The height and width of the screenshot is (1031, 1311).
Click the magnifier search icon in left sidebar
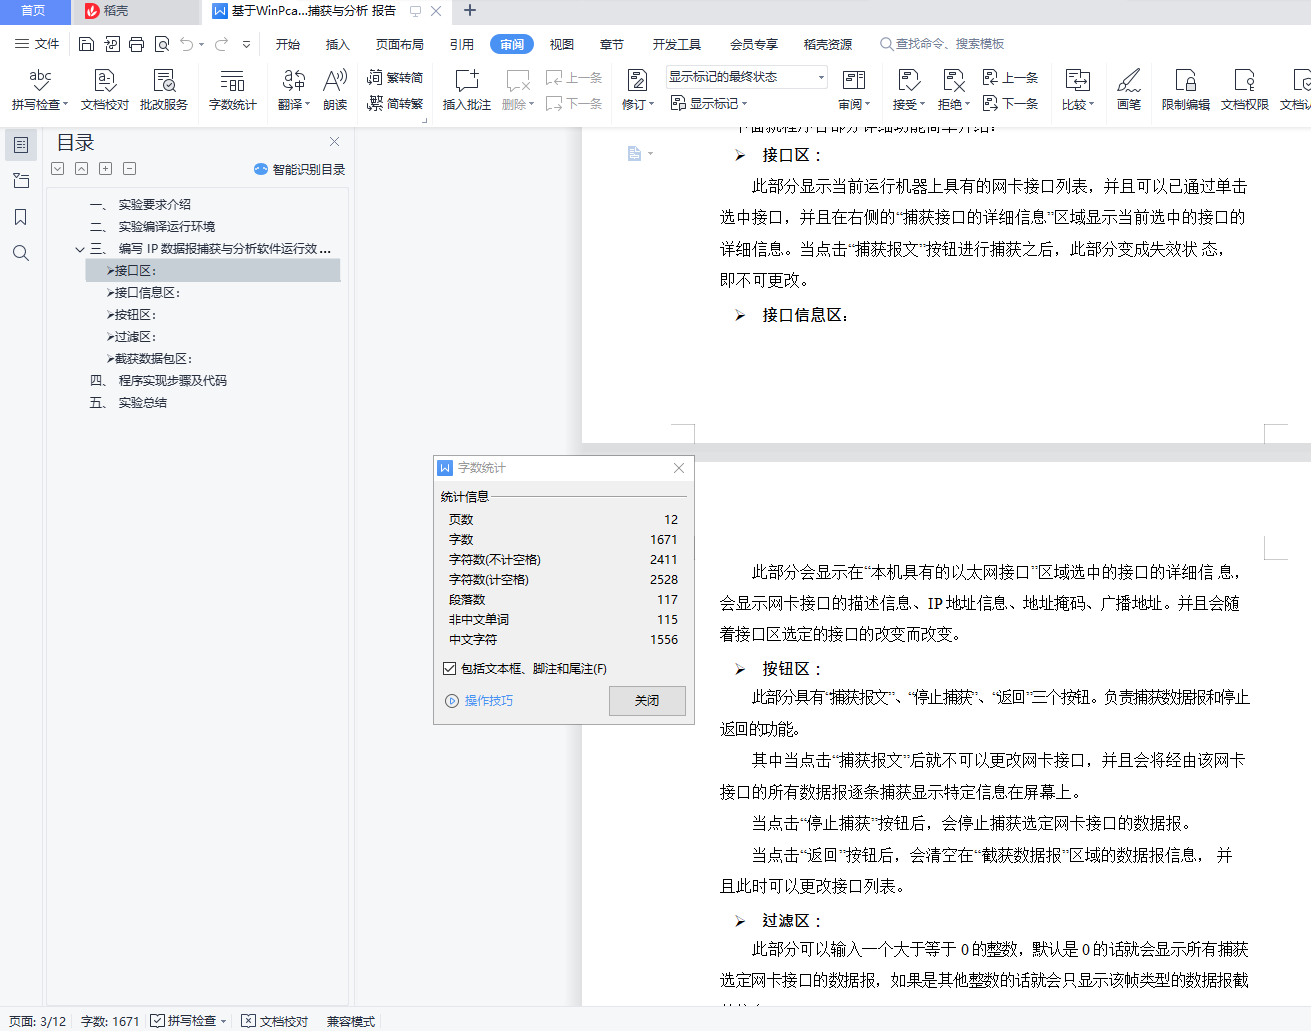(21, 253)
